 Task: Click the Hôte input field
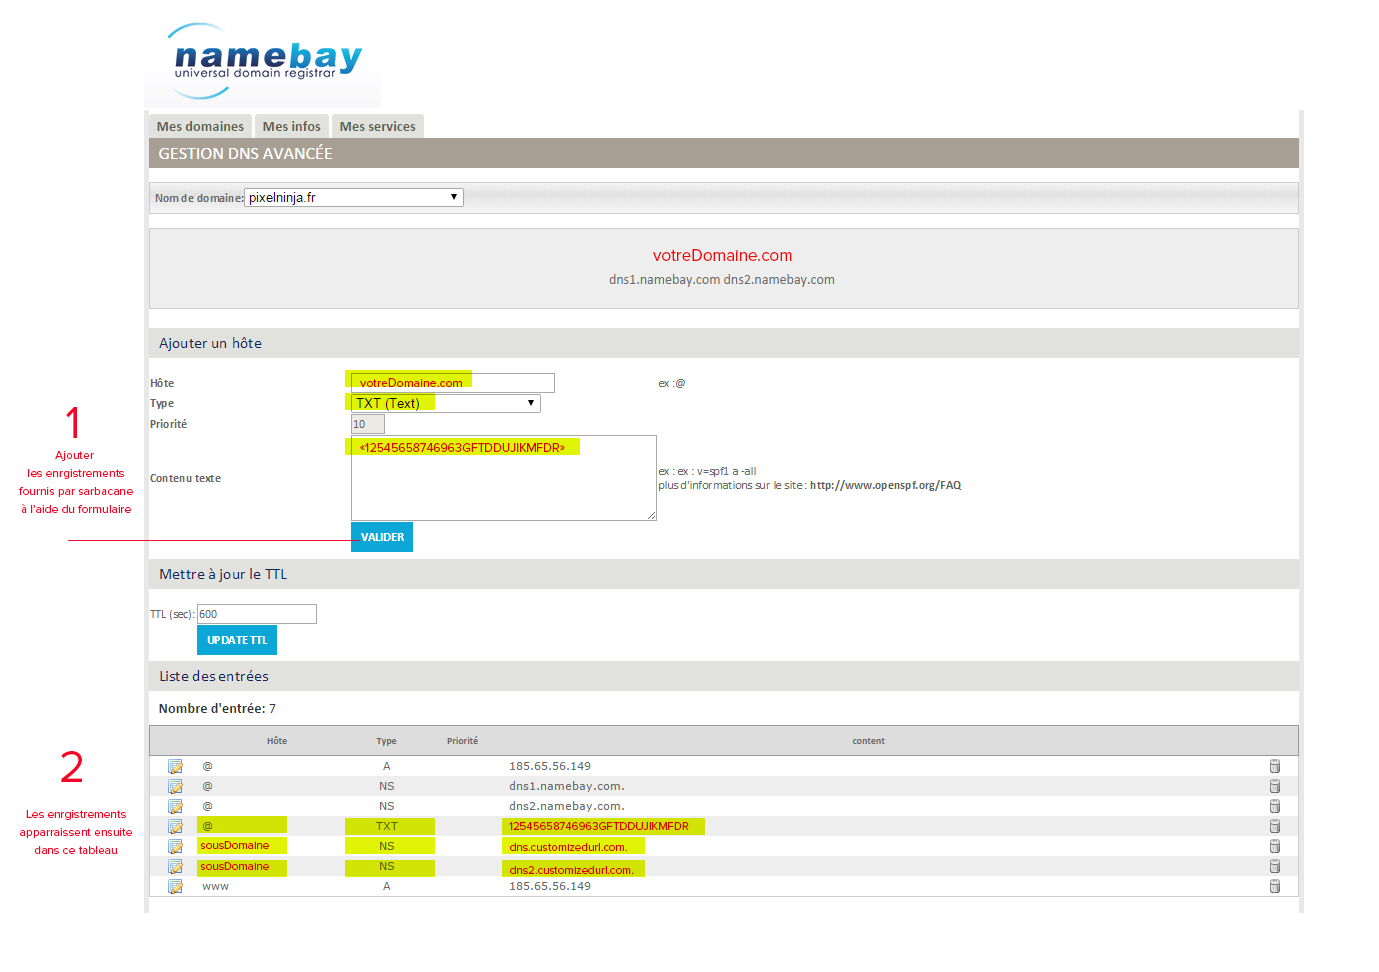453,383
